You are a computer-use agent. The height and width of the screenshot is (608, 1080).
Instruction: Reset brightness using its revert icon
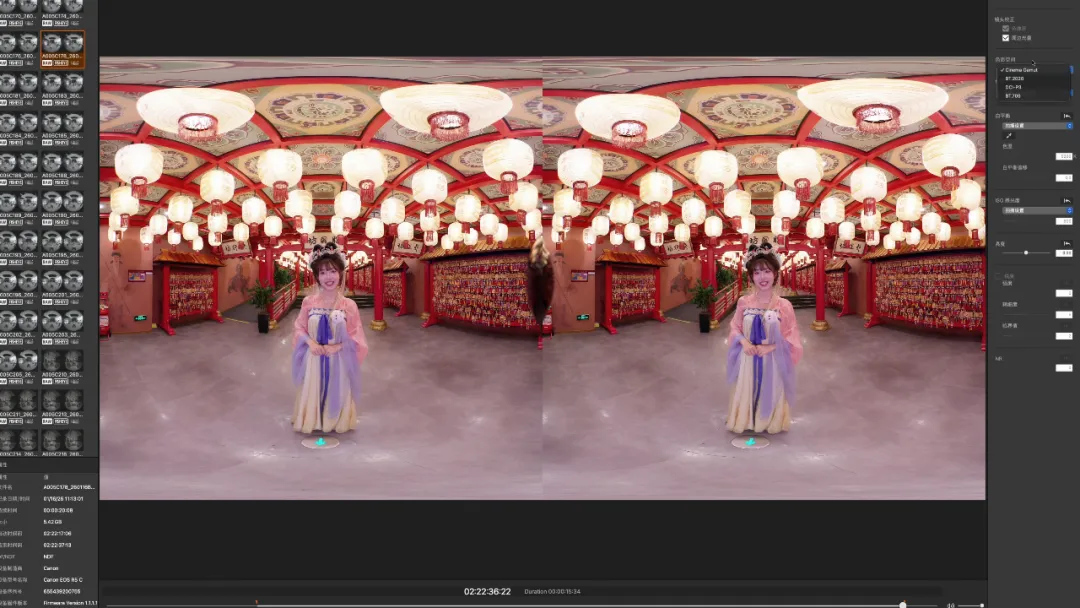(x=1066, y=242)
